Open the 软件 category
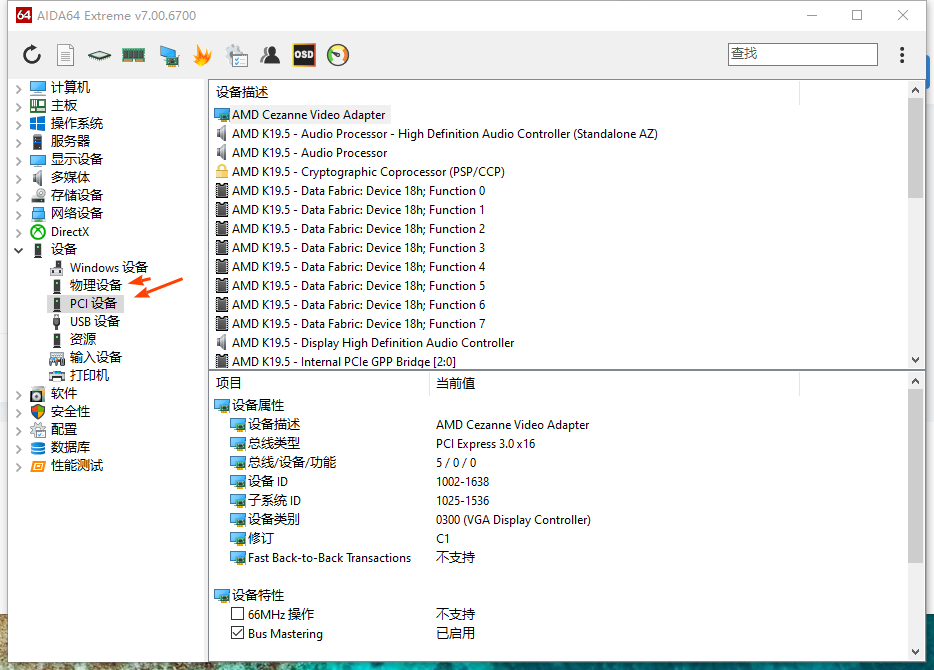The width and height of the screenshot is (934, 670). (x=64, y=393)
